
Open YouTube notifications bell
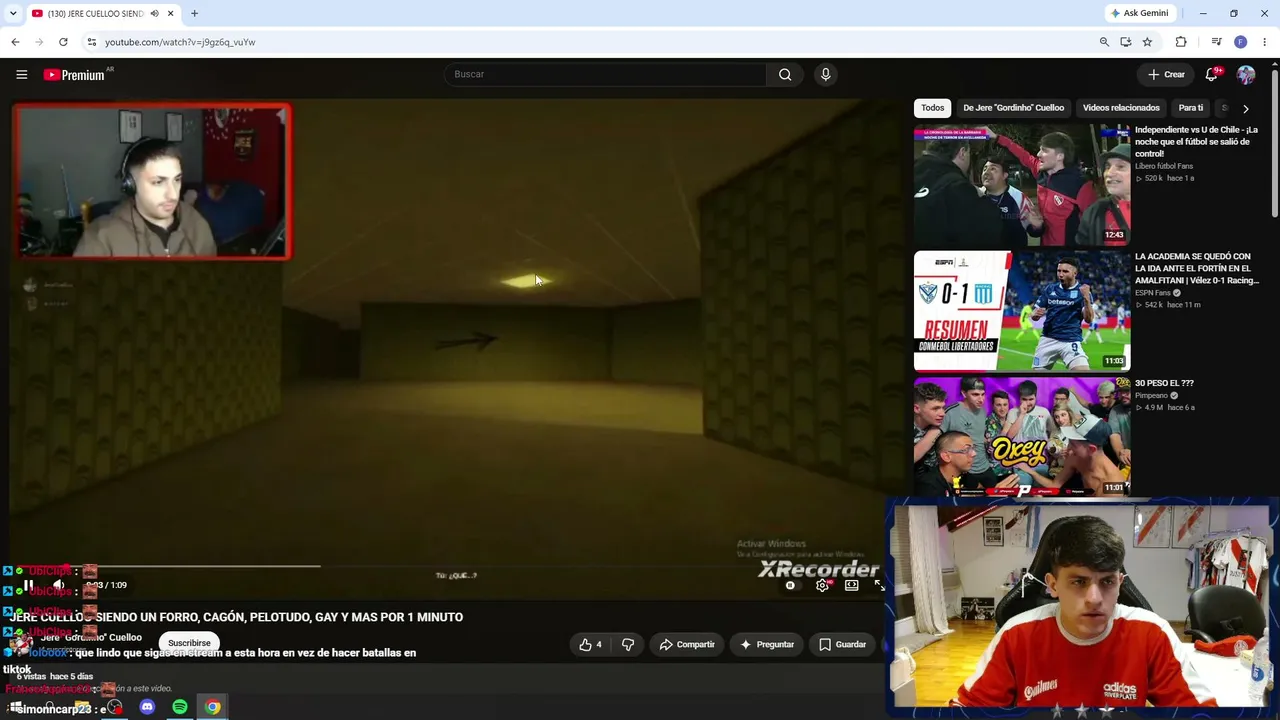(1212, 74)
